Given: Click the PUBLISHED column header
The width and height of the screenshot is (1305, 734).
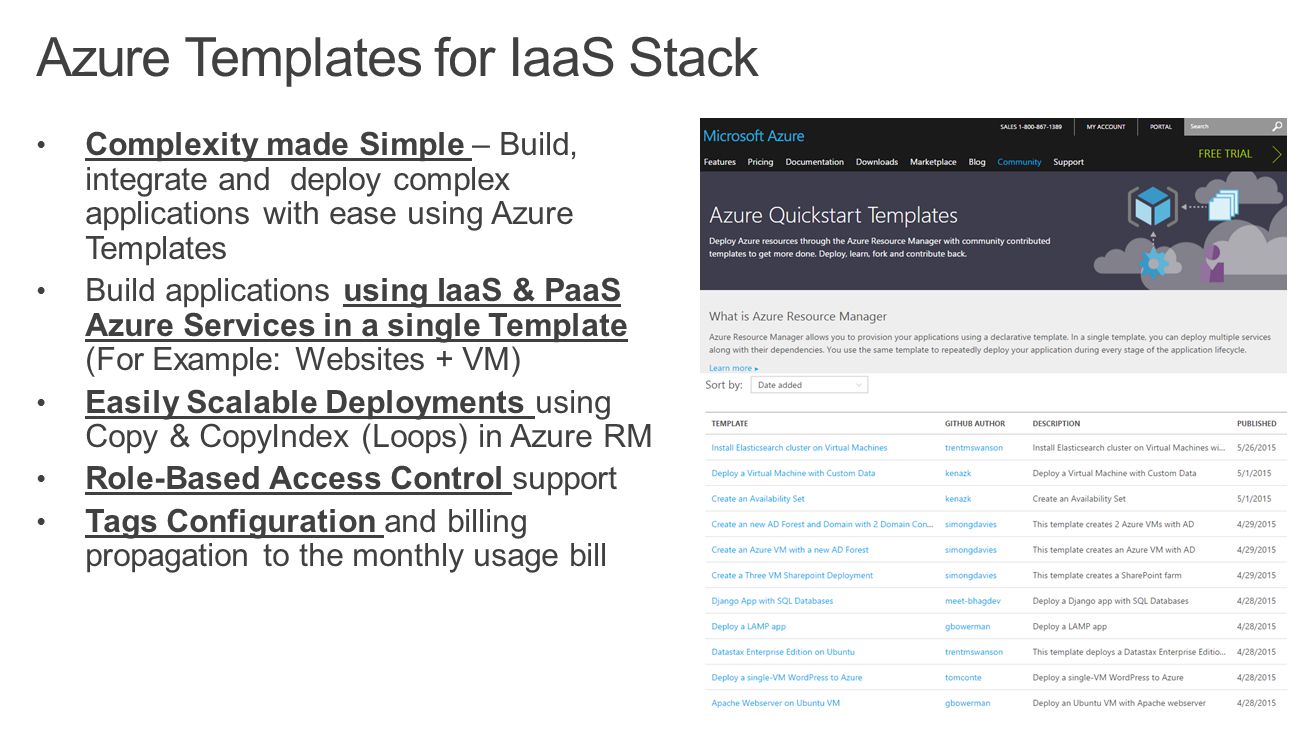Looking at the screenshot, I should click(1257, 424).
